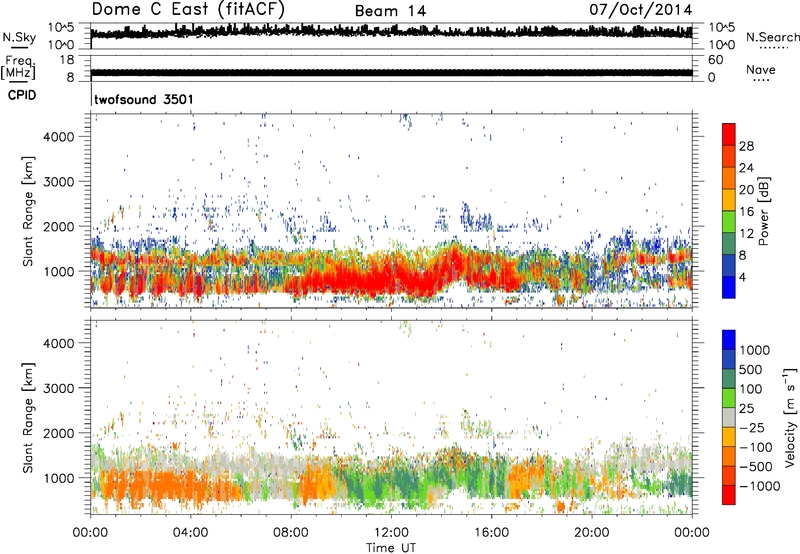Click the '-1000' Velocity colorbar value

(x=759, y=486)
